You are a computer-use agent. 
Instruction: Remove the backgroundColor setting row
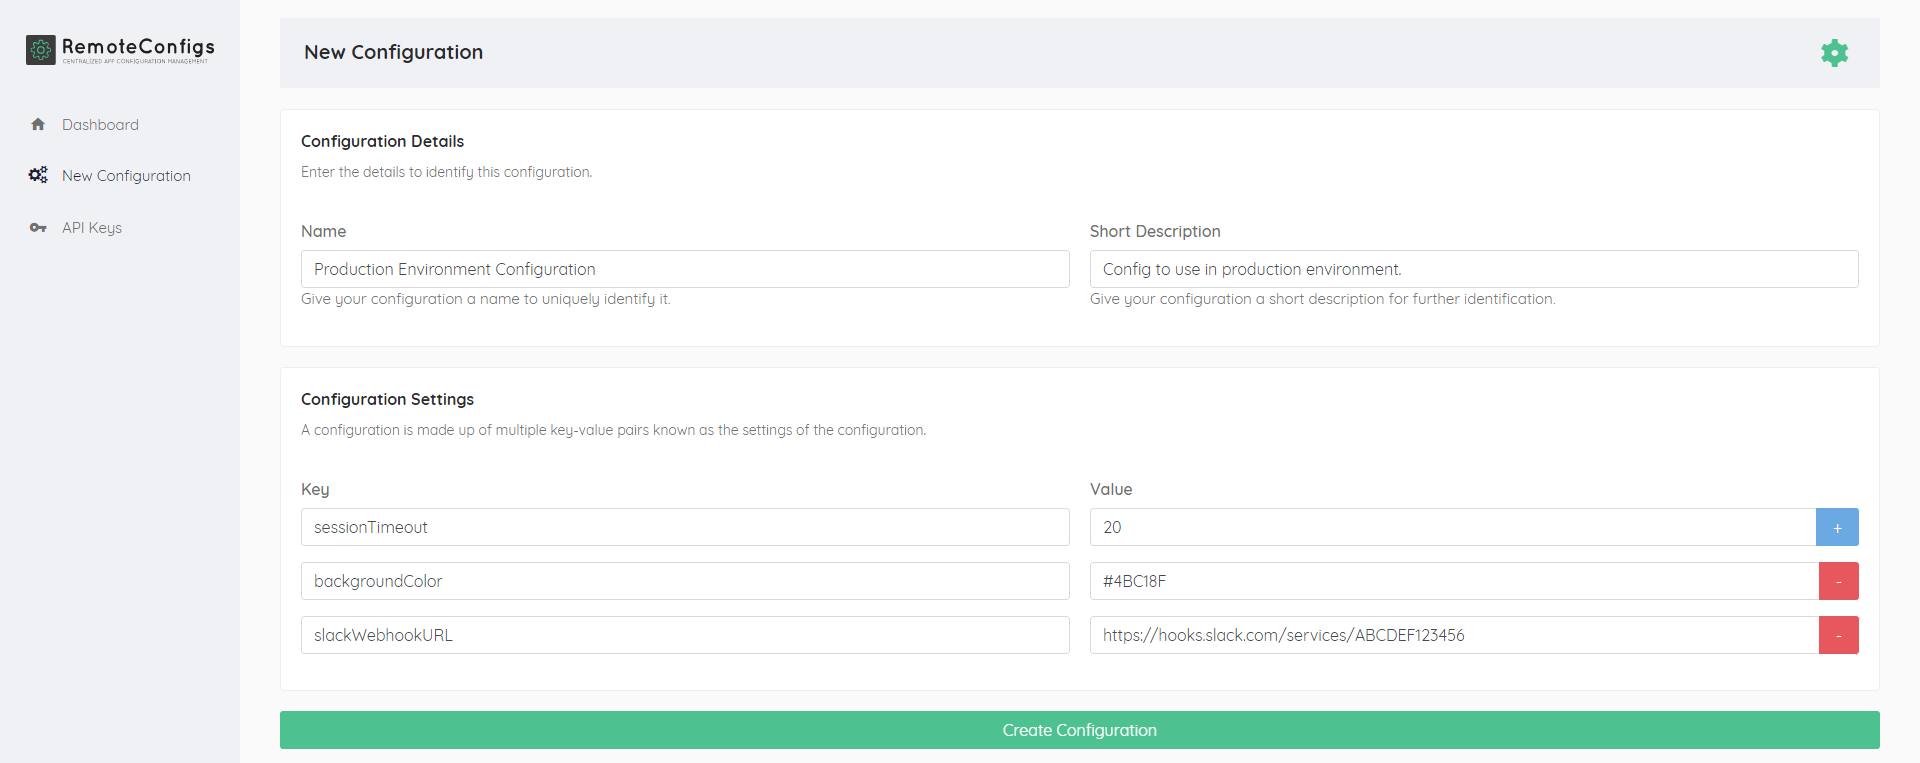pos(1838,581)
